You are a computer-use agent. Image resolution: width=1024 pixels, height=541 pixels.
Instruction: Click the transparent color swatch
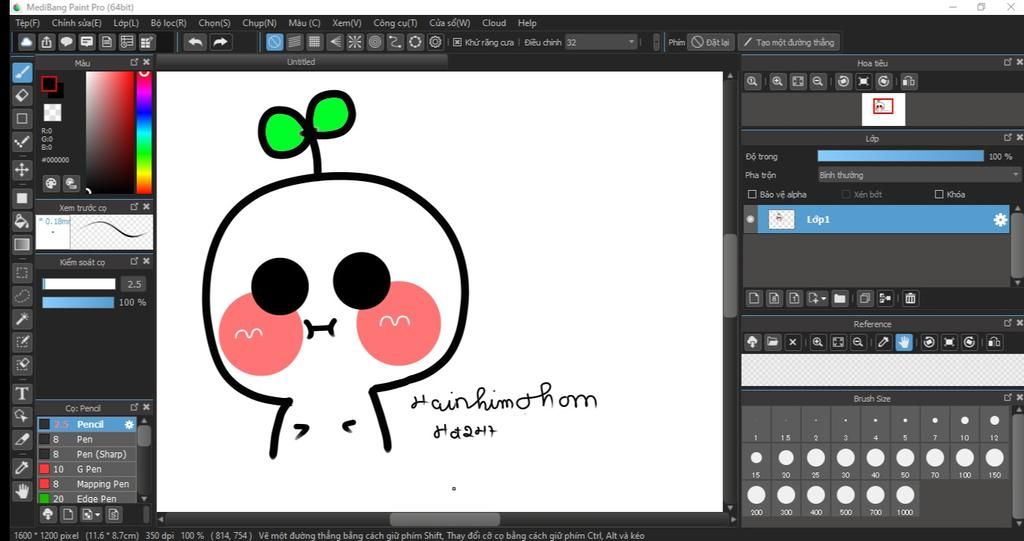52,112
